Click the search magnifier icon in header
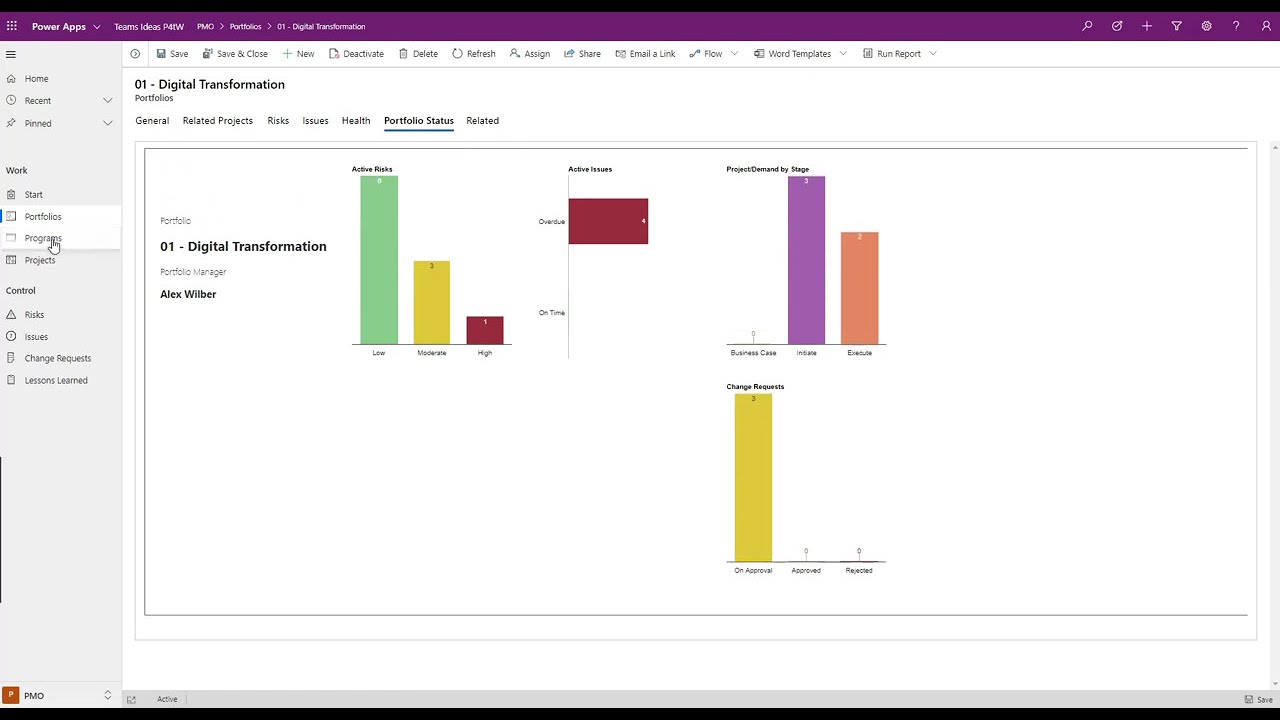The image size is (1280, 720). 1087,26
